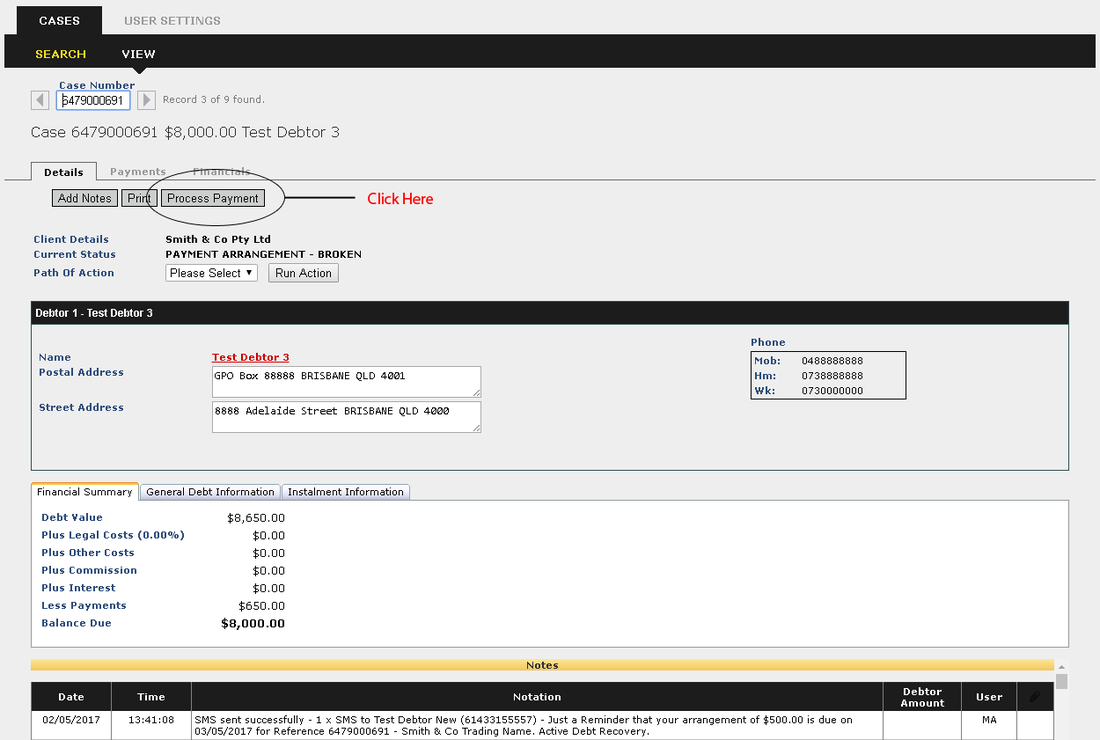
Task: Click home number 0738888888
Action: [832, 376]
